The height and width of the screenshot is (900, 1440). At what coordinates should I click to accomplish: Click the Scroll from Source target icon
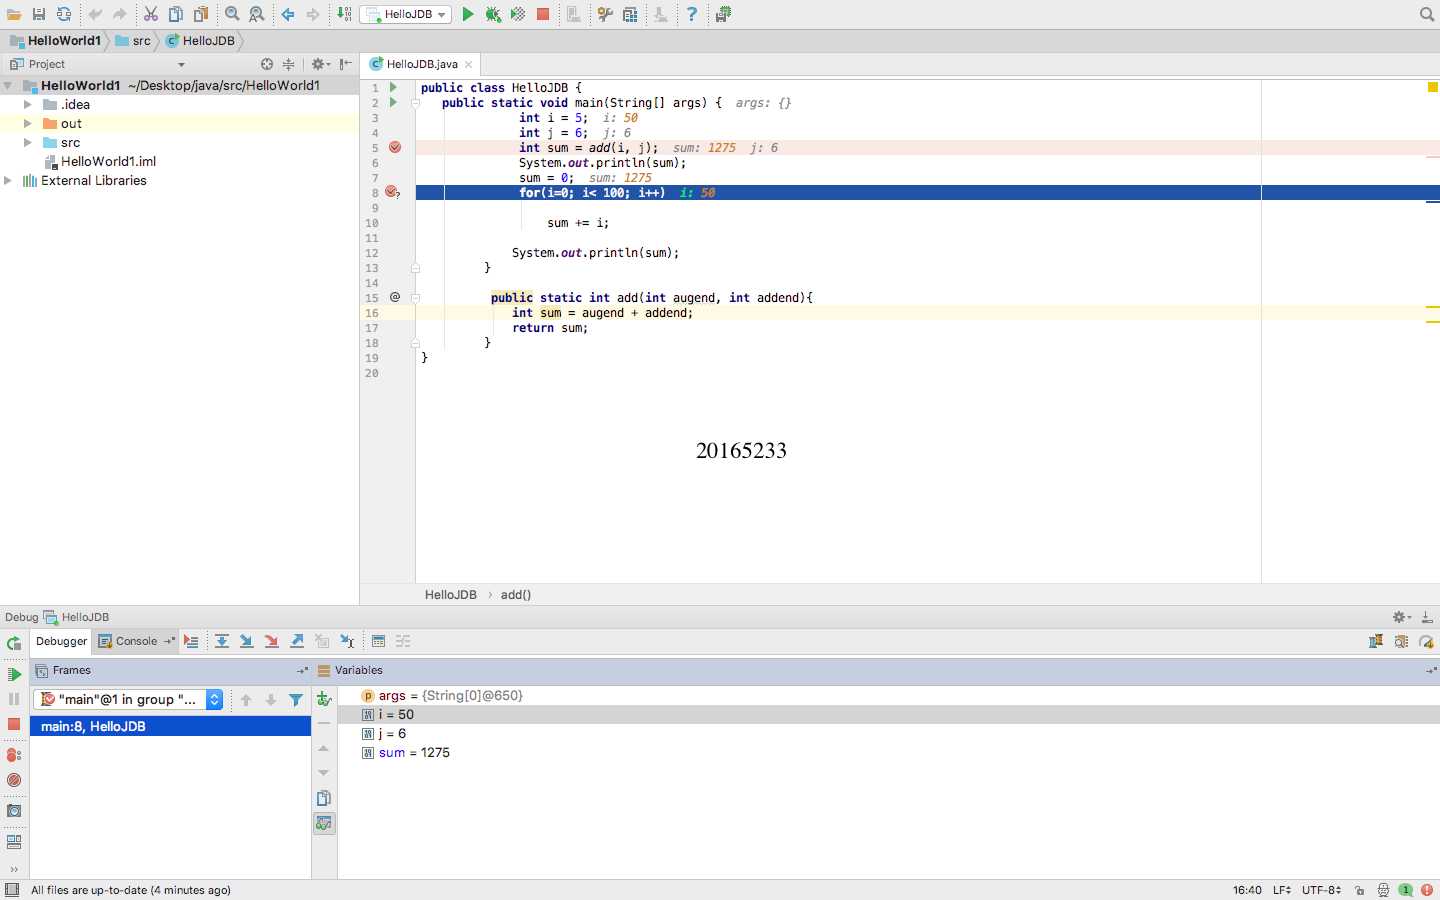[x=267, y=64]
